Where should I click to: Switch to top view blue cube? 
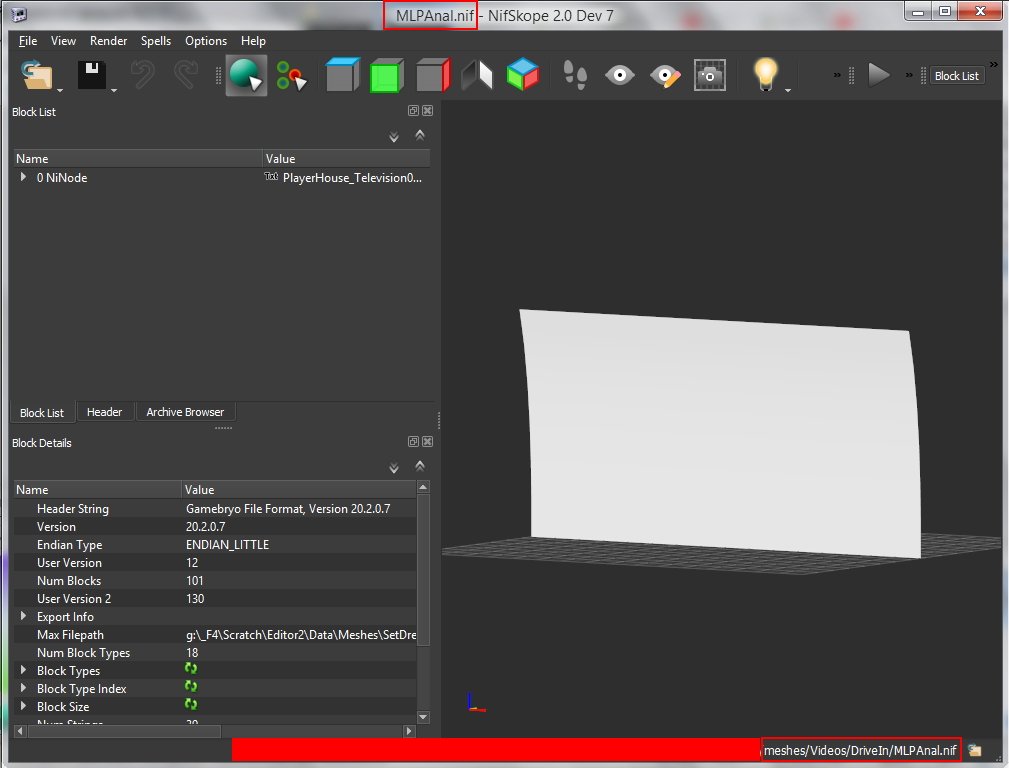(342, 76)
